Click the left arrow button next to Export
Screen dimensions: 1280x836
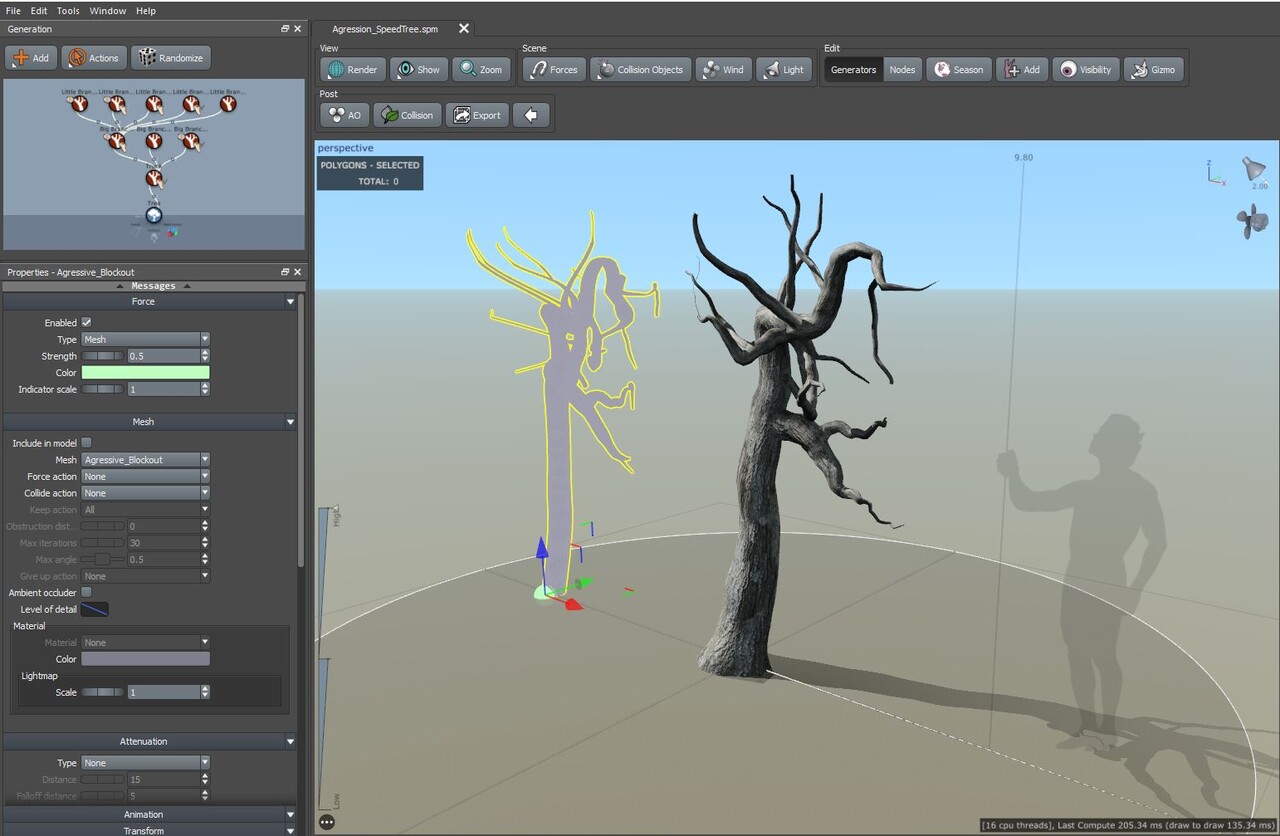531,115
